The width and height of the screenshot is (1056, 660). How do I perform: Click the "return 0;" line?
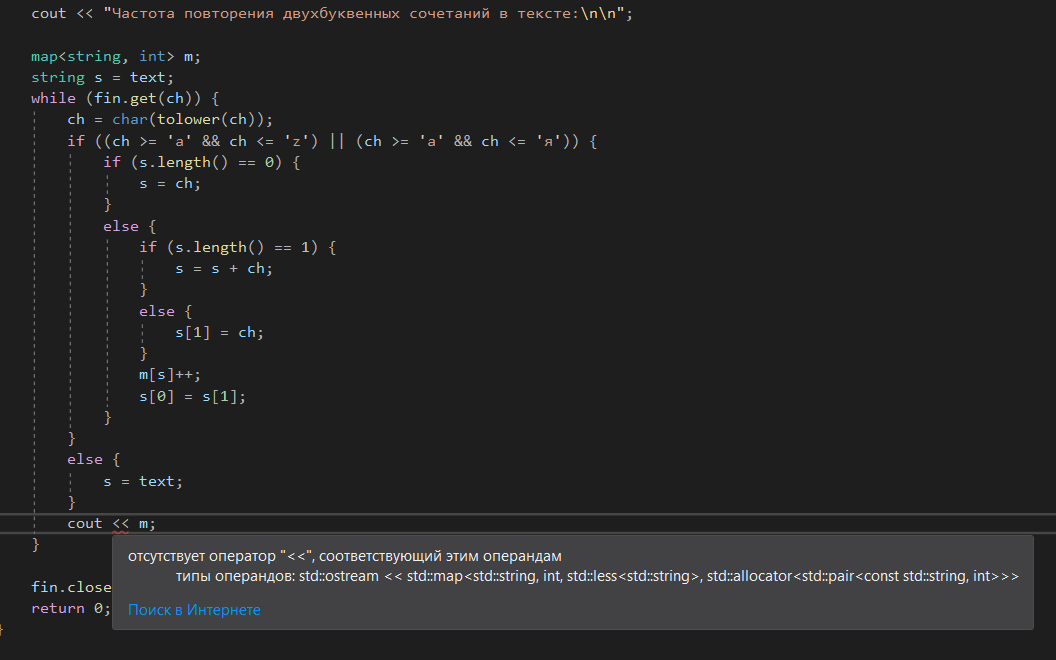coord(71,608)
